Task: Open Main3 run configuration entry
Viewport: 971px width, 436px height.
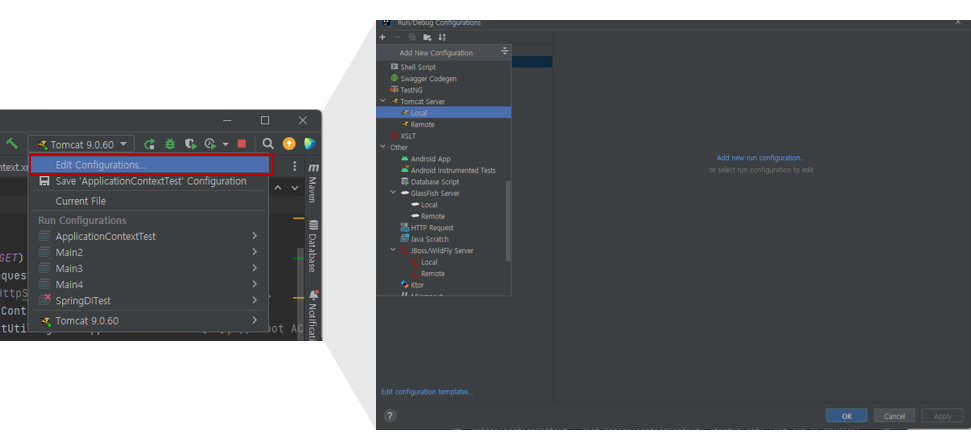Action: point(149,269)
